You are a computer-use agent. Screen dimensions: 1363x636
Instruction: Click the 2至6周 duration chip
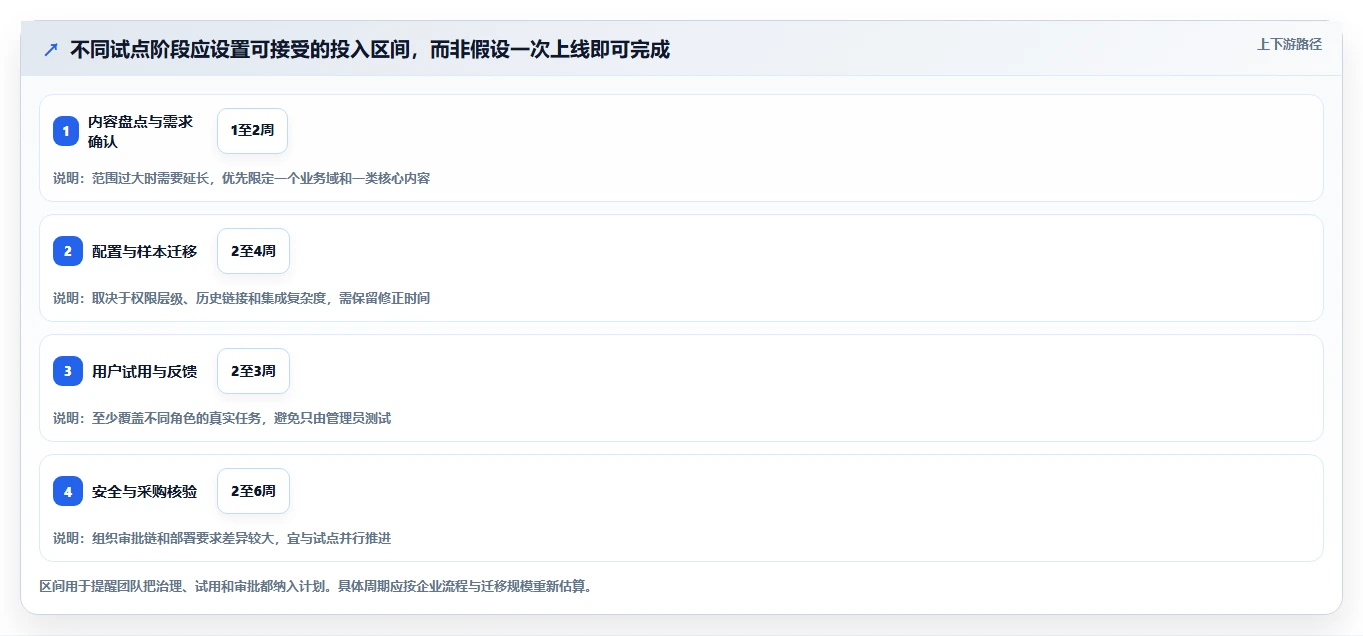253,491
